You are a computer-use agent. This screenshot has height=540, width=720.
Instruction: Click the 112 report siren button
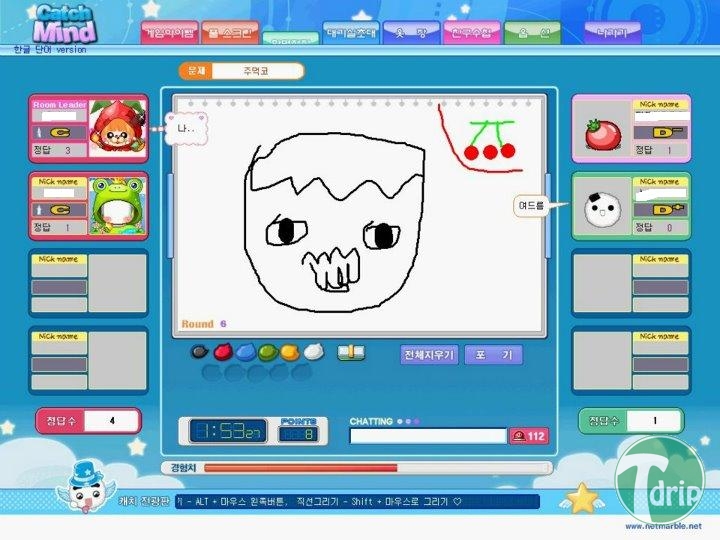click(529, 436)
